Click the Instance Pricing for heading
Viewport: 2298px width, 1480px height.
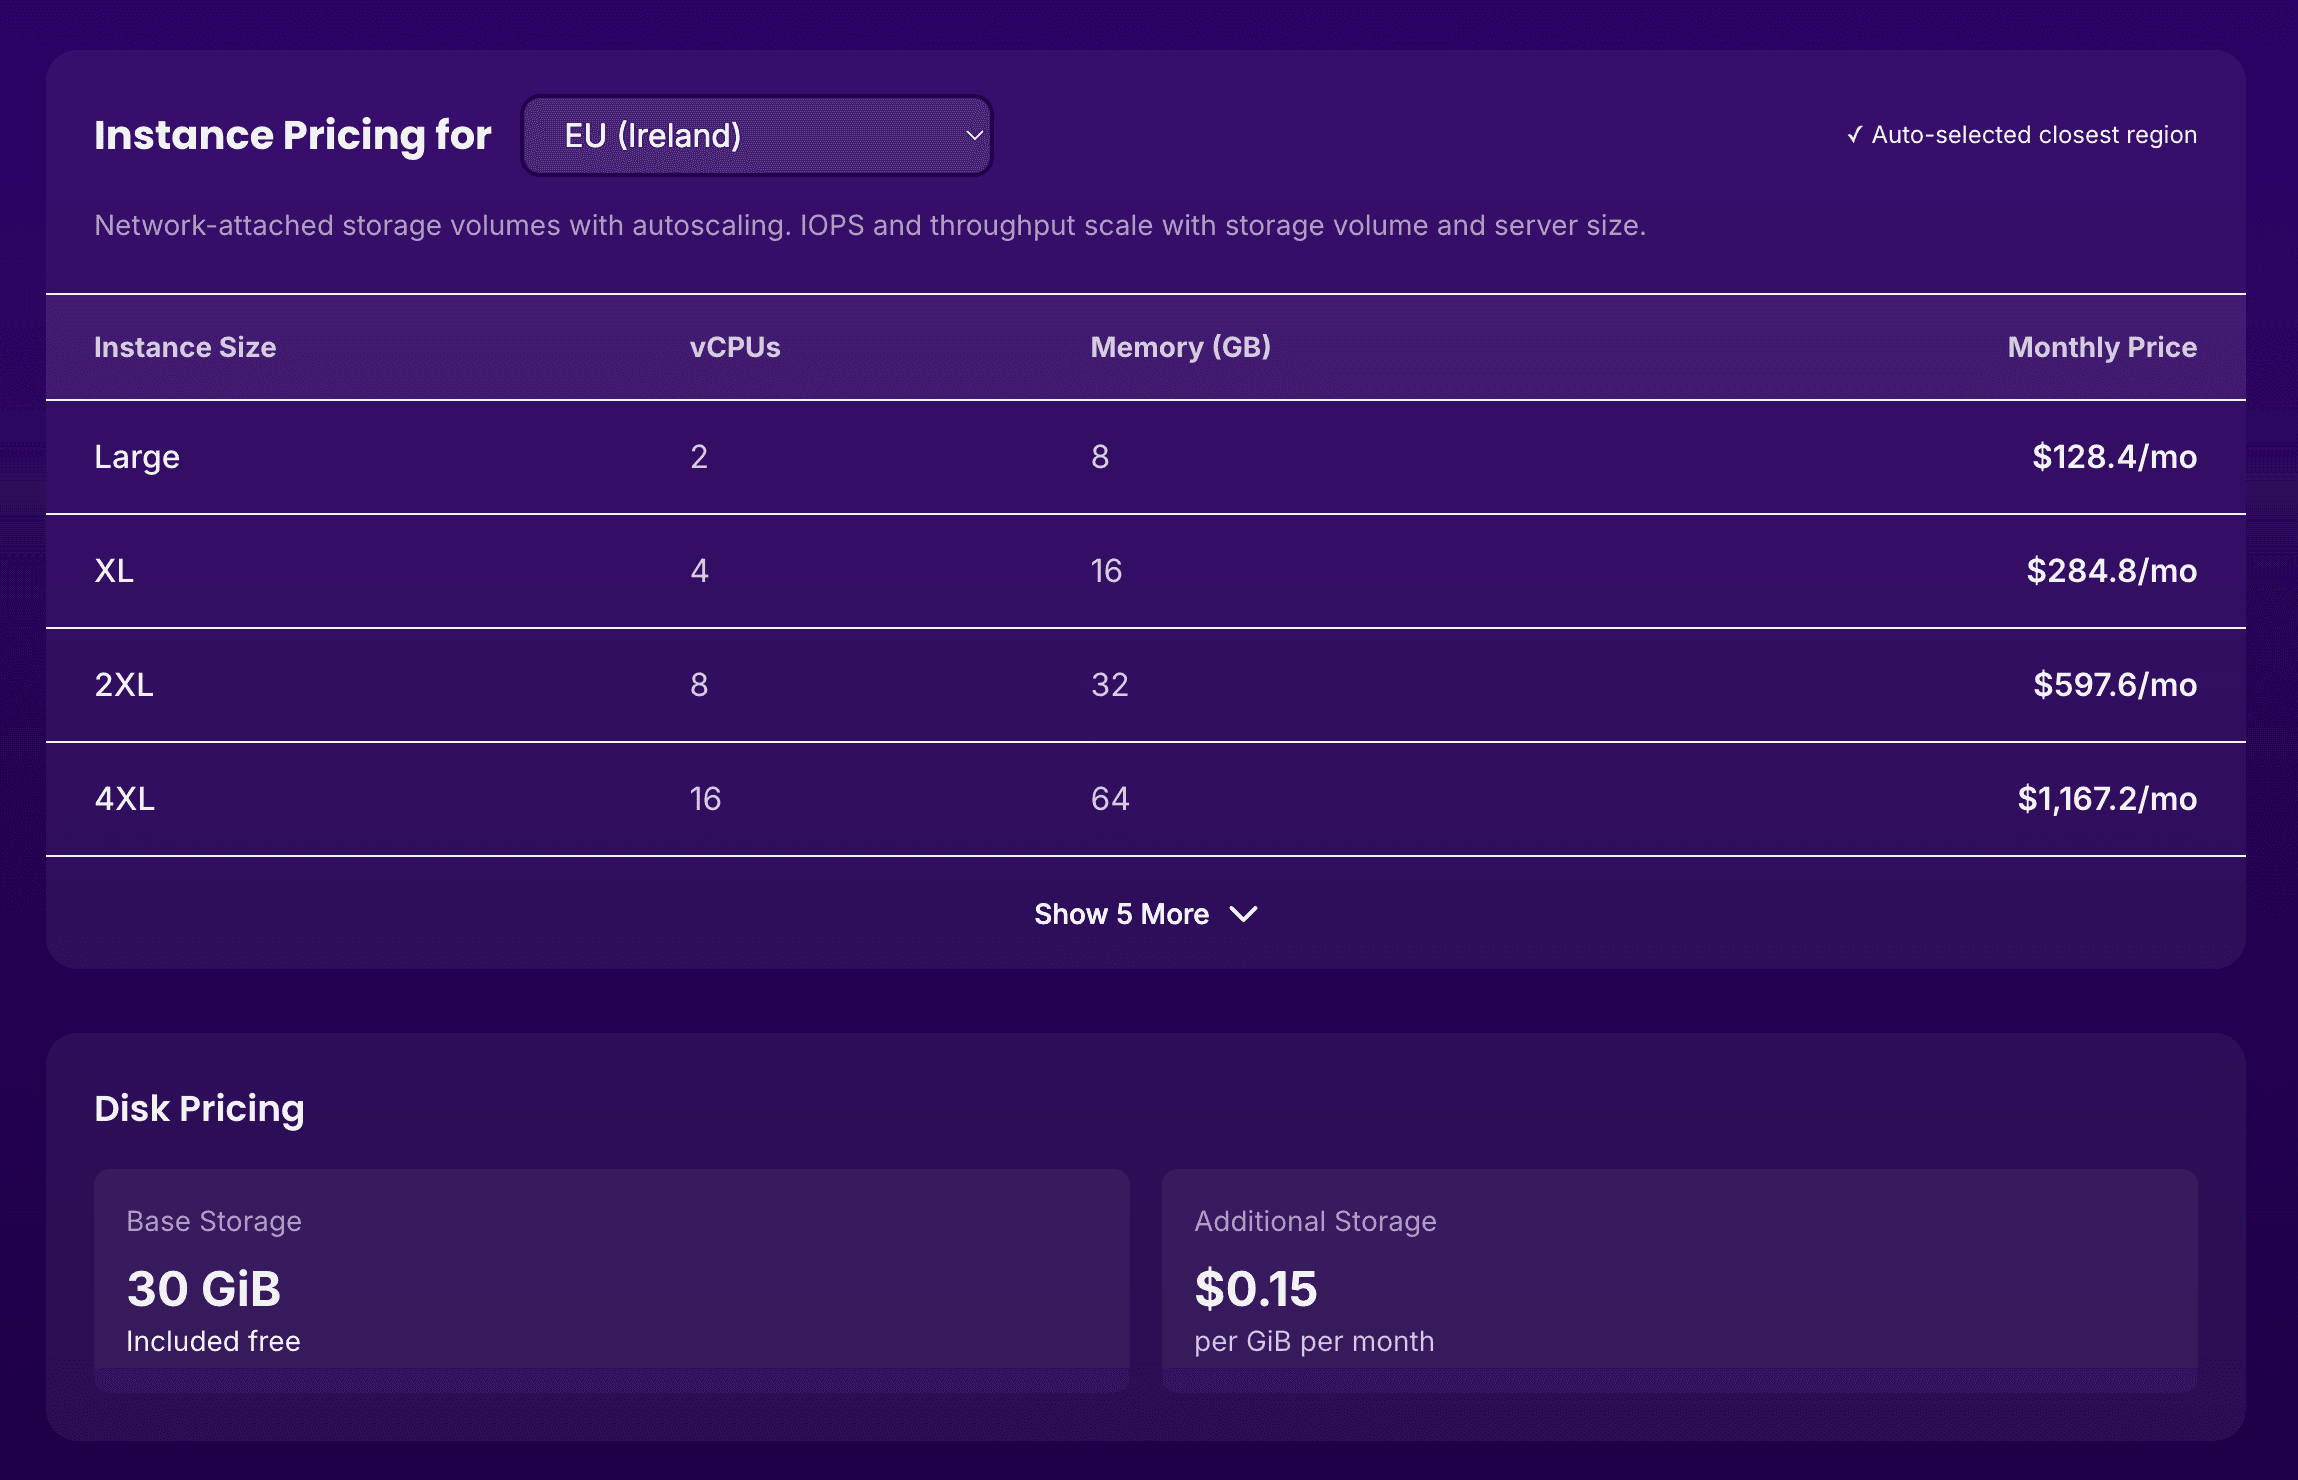(293, 135)
